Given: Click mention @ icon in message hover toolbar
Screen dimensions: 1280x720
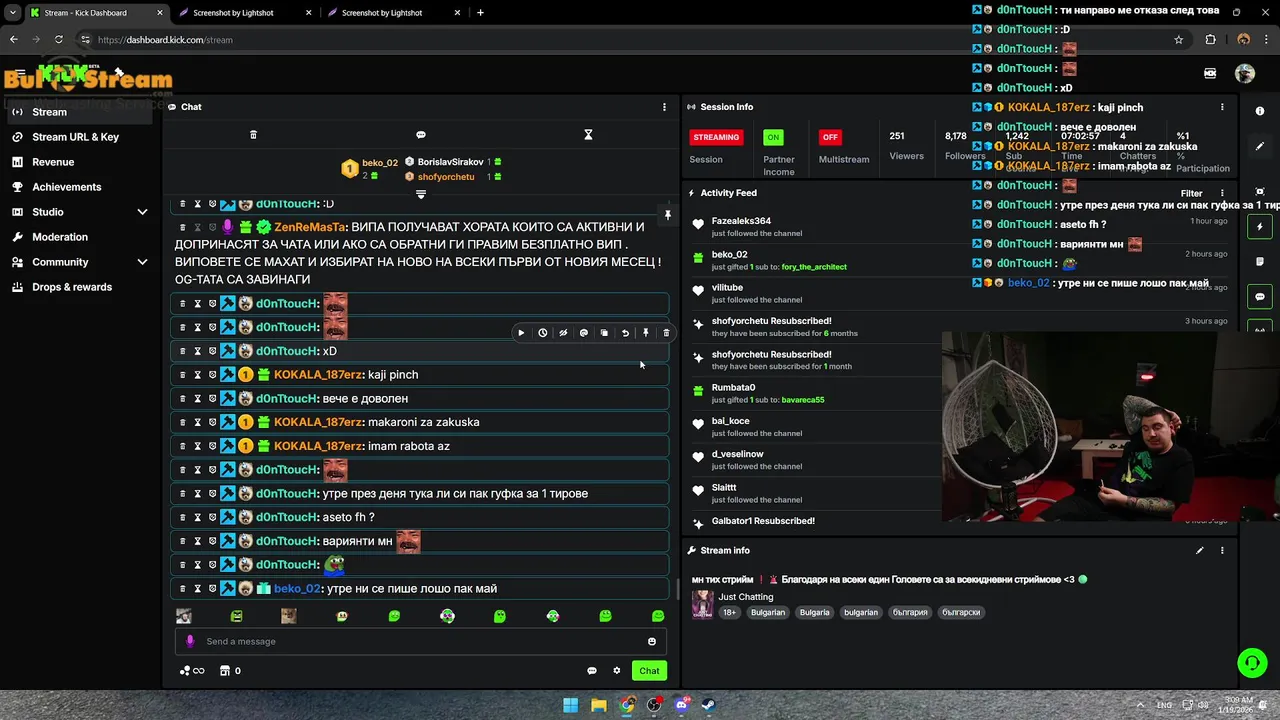Looking at the screenshot, I should click(x=584, y=333).
